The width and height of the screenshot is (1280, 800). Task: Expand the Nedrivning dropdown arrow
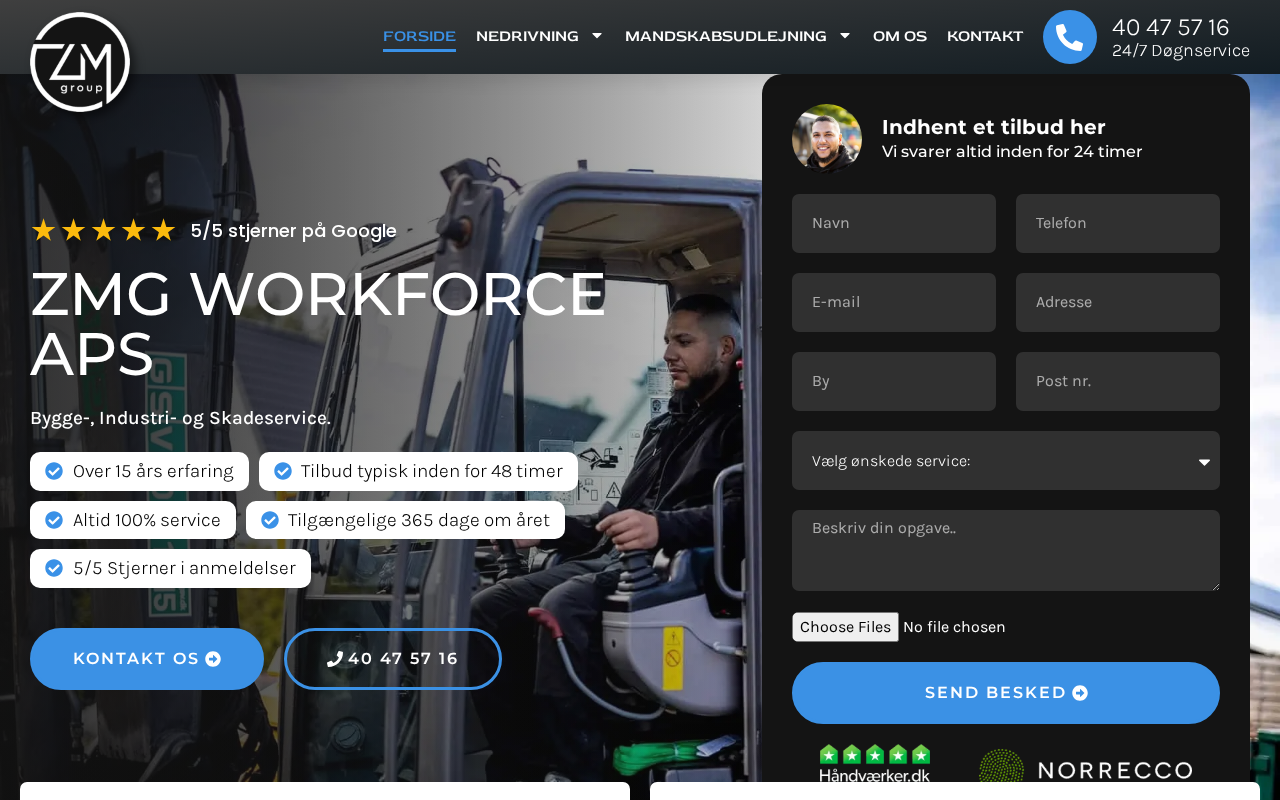click(597, 36)
